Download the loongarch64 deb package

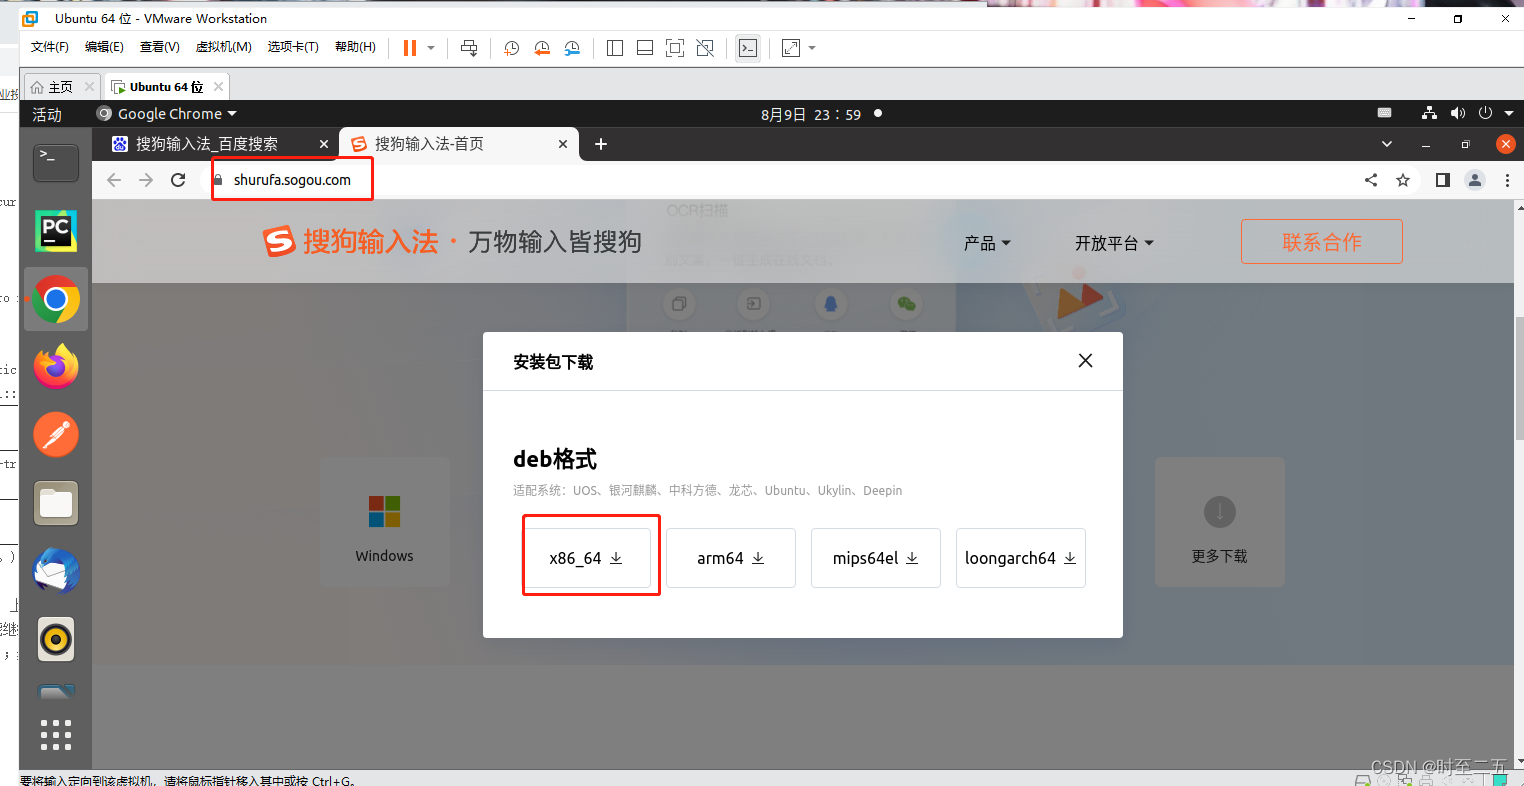1021,558
